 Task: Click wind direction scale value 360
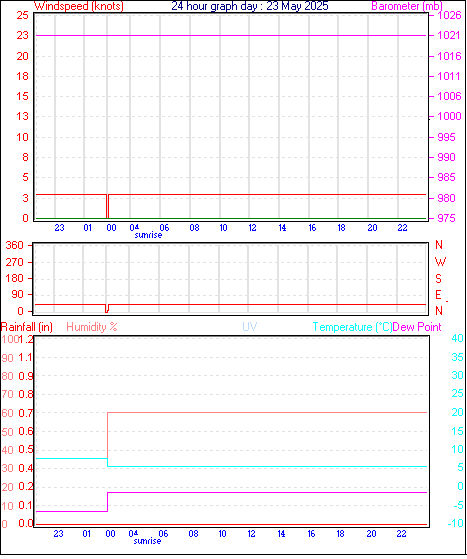(x=15, y=245)
